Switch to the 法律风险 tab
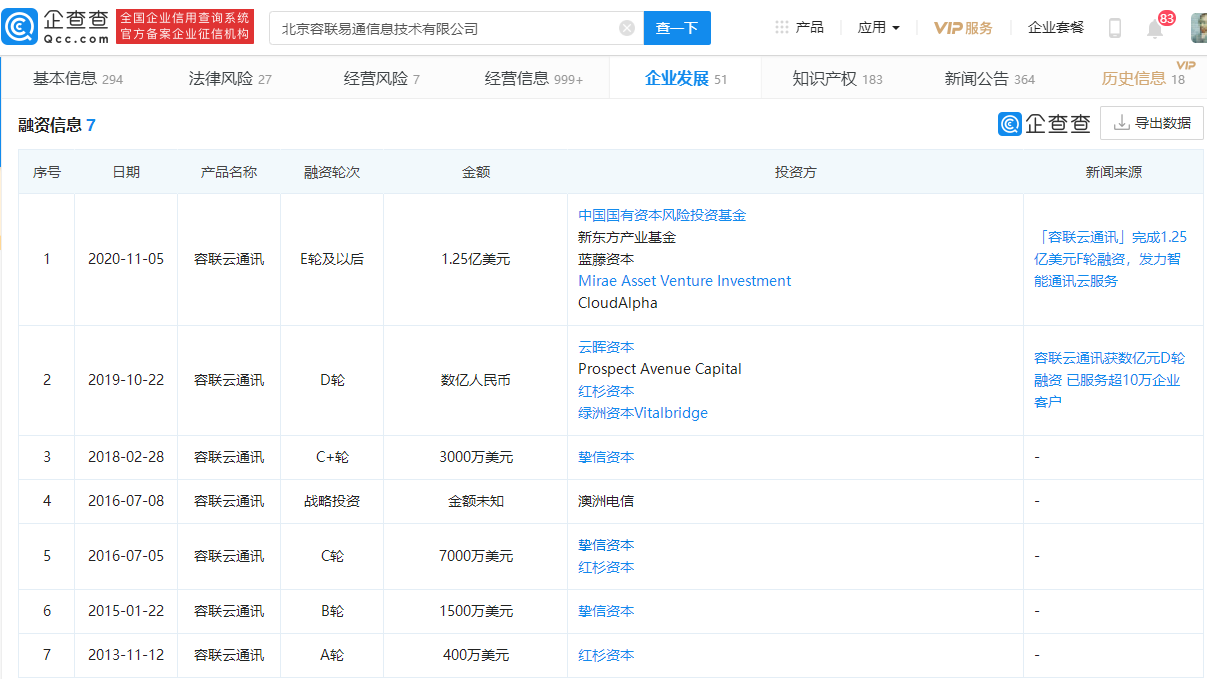This screenshot has height=679, width=1207. [230, 78]
